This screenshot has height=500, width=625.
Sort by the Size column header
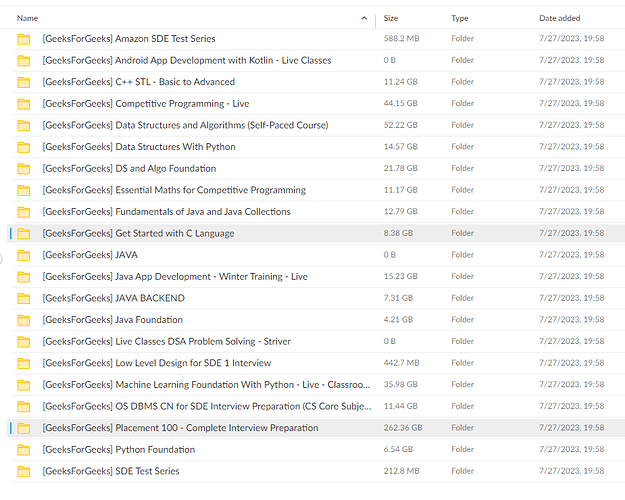391,18
